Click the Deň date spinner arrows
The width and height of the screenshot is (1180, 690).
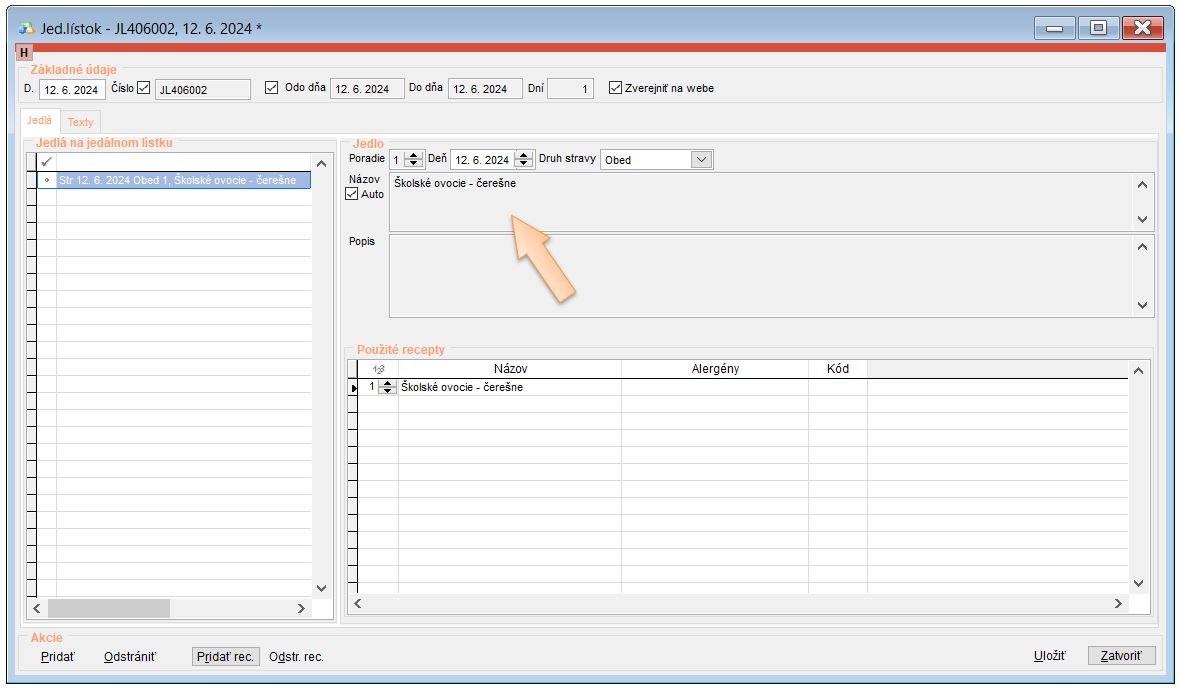point(523,160)
